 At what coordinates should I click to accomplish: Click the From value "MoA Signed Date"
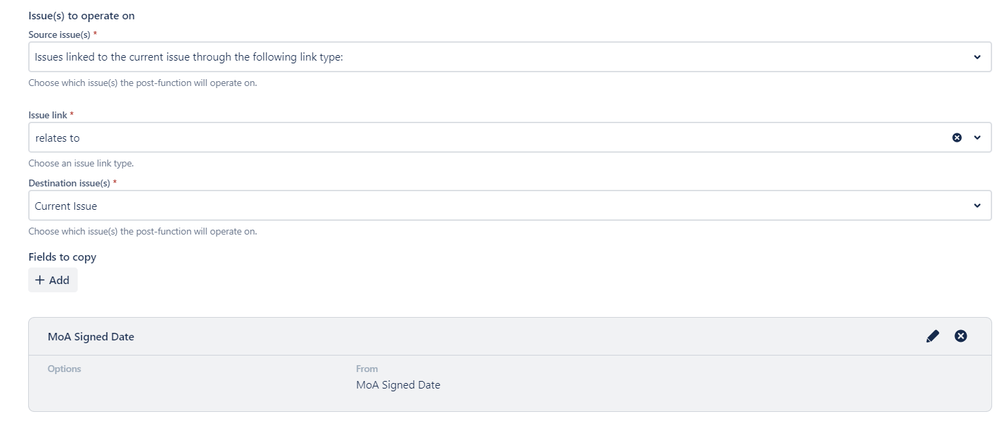pos(398,385)
